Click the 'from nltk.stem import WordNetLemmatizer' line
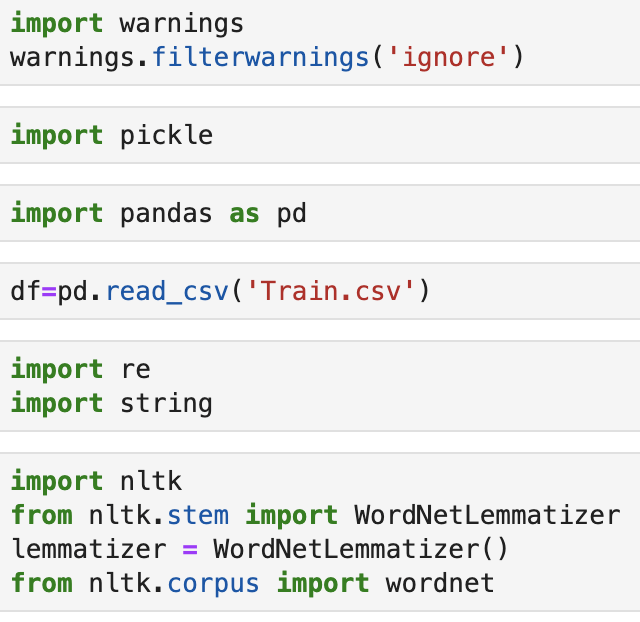This screenshot has height=622, width=640. coord(315,515)
